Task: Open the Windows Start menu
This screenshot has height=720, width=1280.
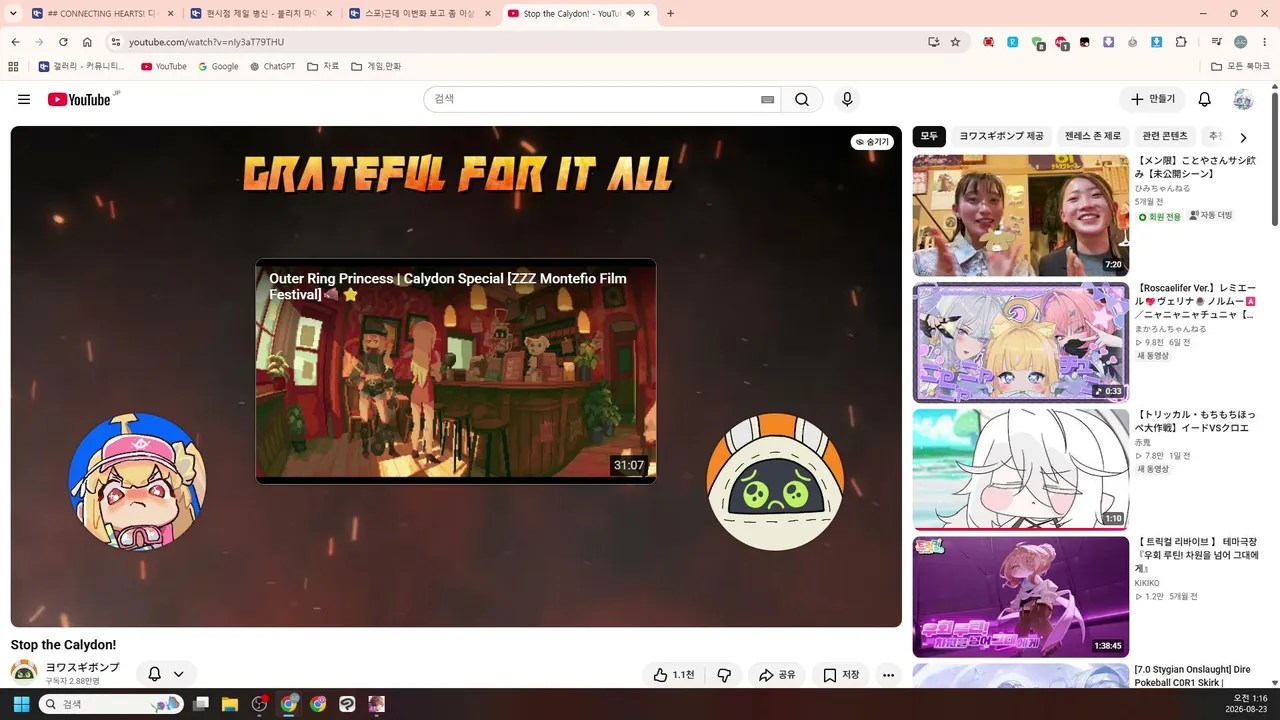Action: [x=21, y=704]
